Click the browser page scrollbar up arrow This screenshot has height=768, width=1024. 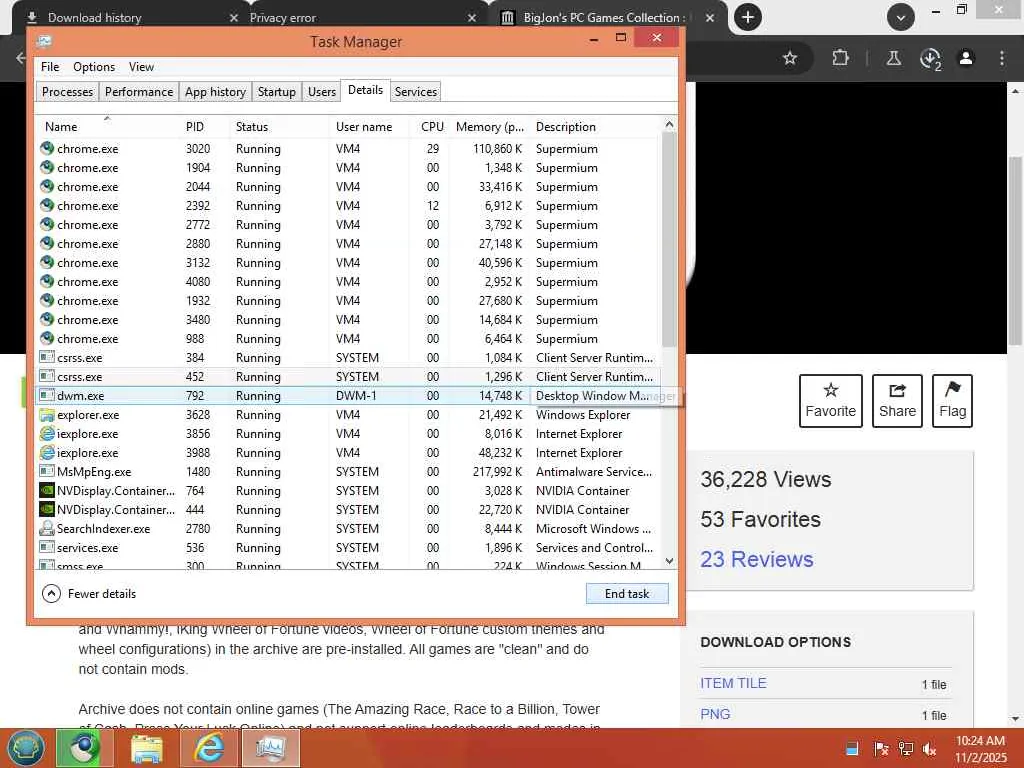coord(1015,91)
